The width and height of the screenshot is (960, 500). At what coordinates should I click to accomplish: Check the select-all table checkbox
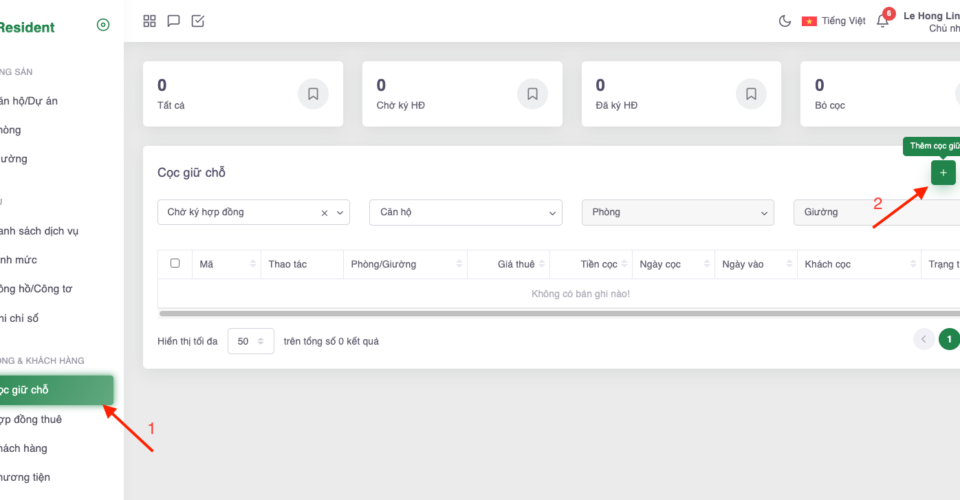point(175,264)
